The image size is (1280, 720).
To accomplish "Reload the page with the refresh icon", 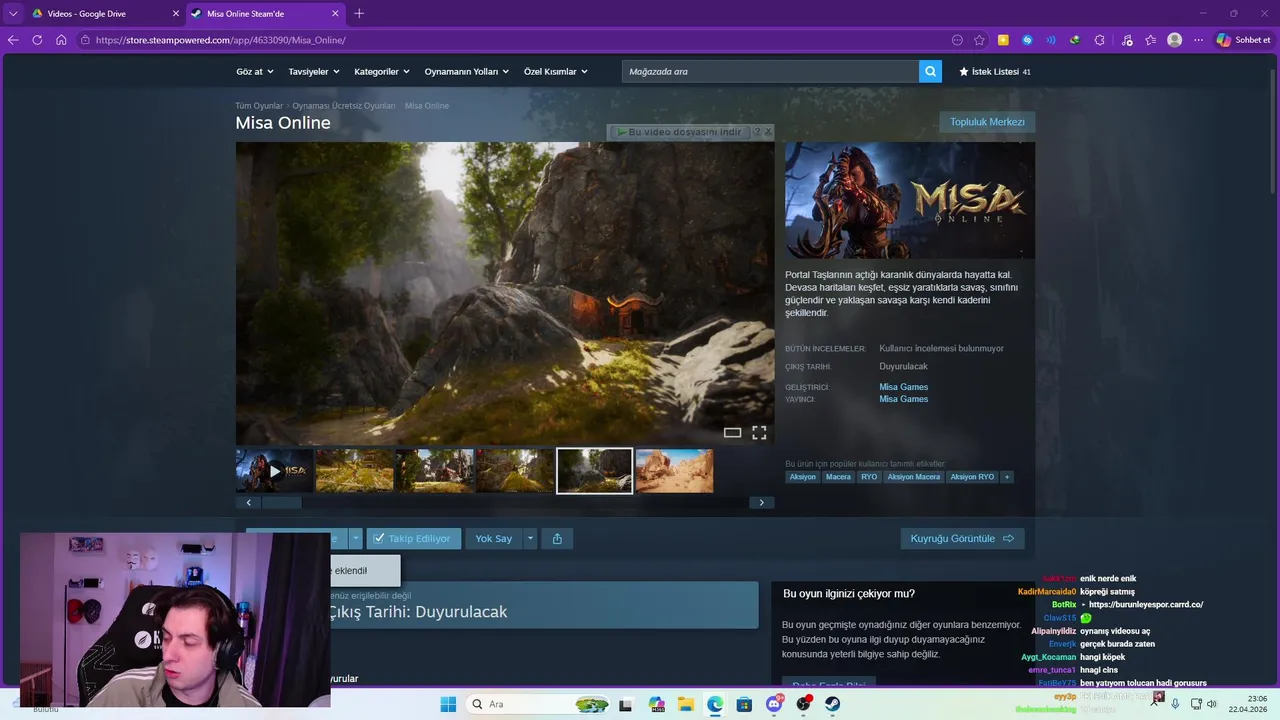I will [x=37, y=40].
